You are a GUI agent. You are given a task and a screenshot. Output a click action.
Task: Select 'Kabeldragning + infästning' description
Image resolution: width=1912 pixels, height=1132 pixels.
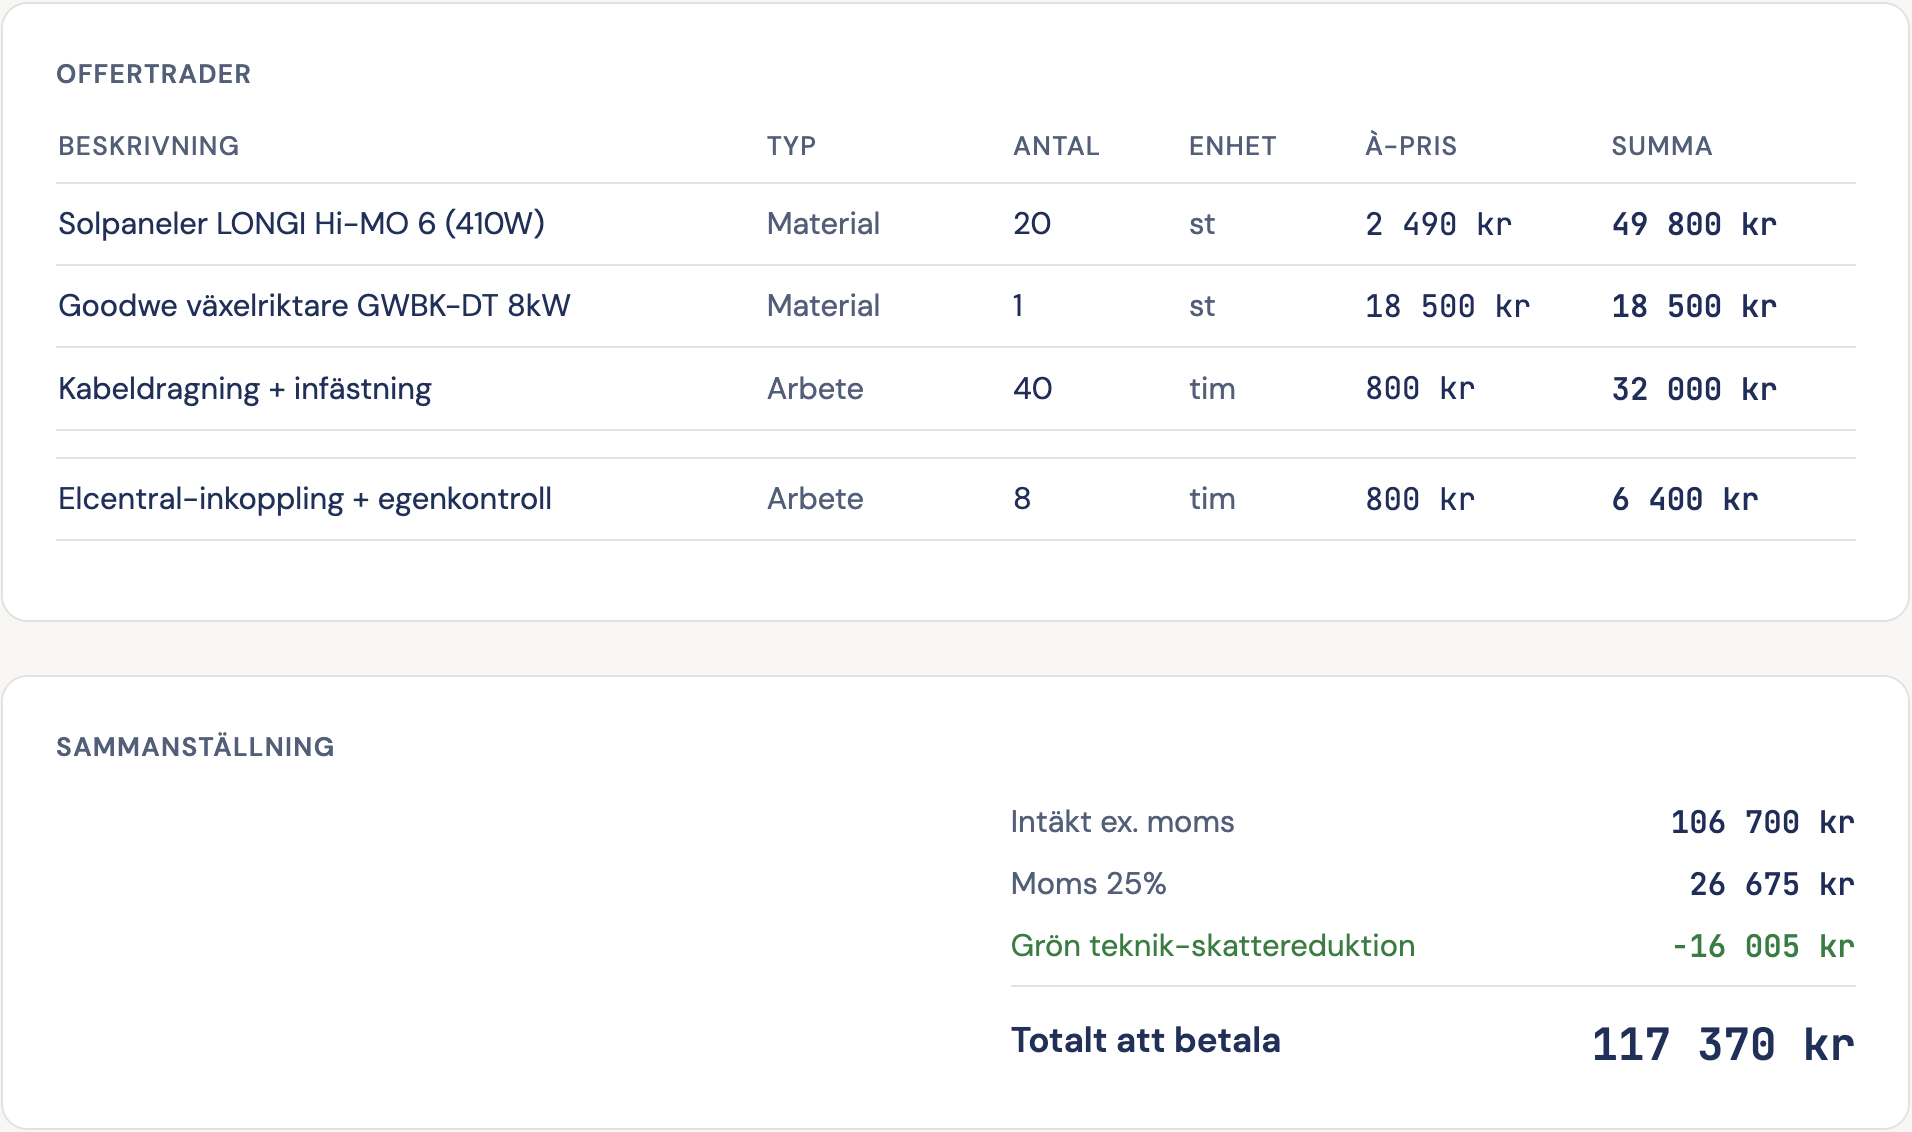pyautogui.click(x=245, y=388)
